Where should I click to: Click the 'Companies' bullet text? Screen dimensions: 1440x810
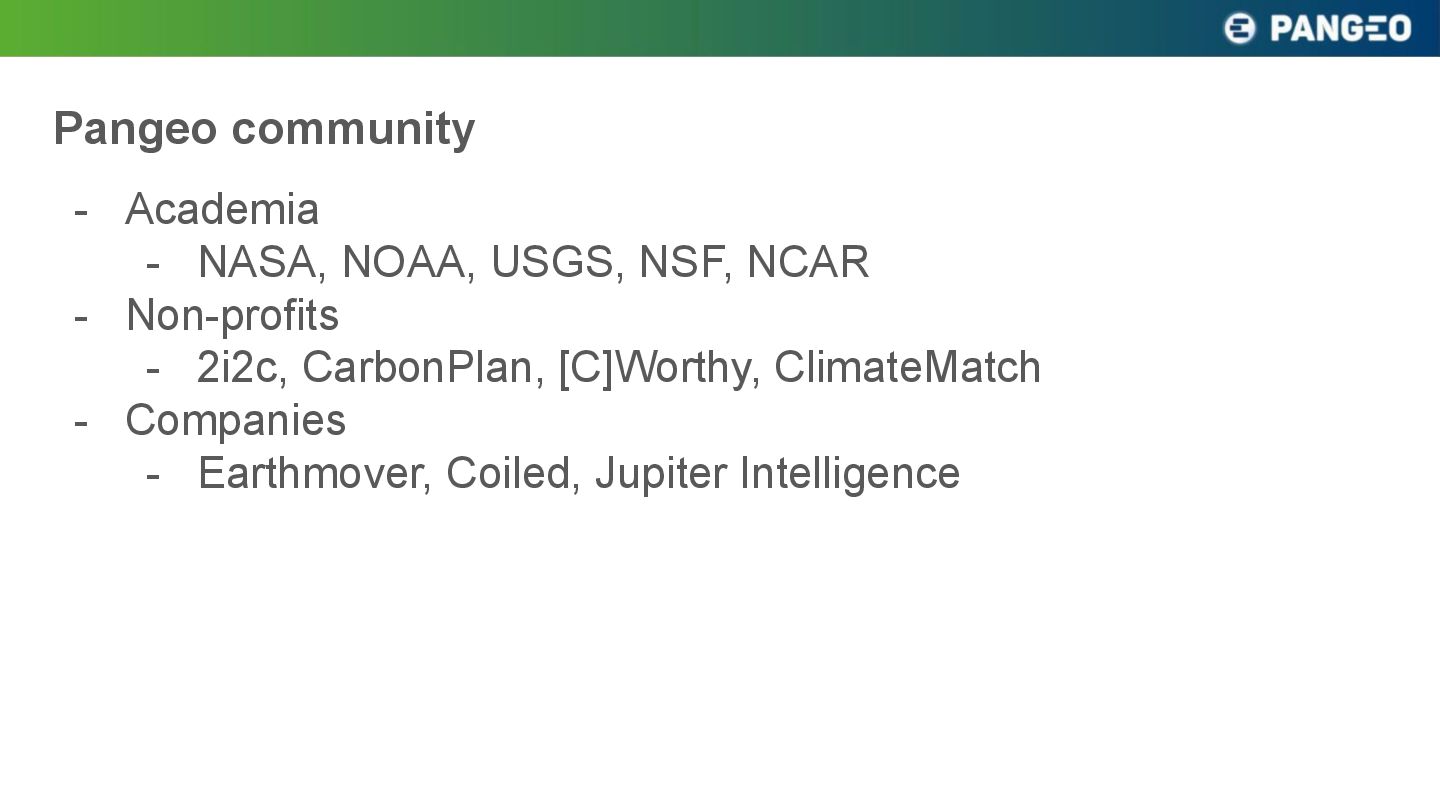[x=236, y=420]
